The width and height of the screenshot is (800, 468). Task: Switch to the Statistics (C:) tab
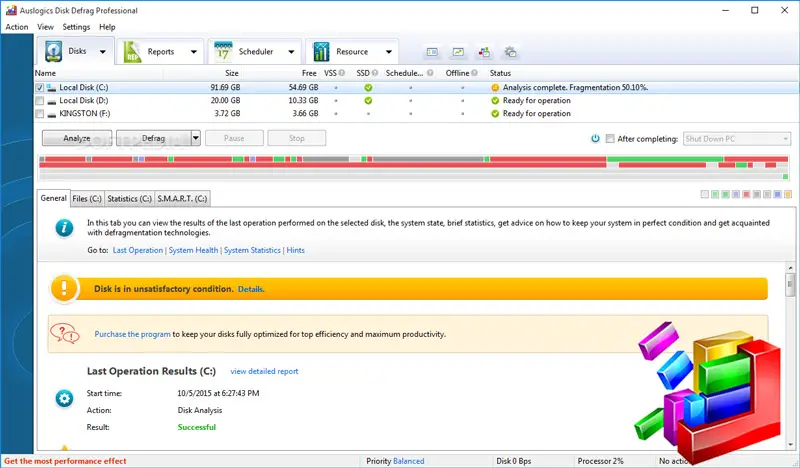coord(130,199)
